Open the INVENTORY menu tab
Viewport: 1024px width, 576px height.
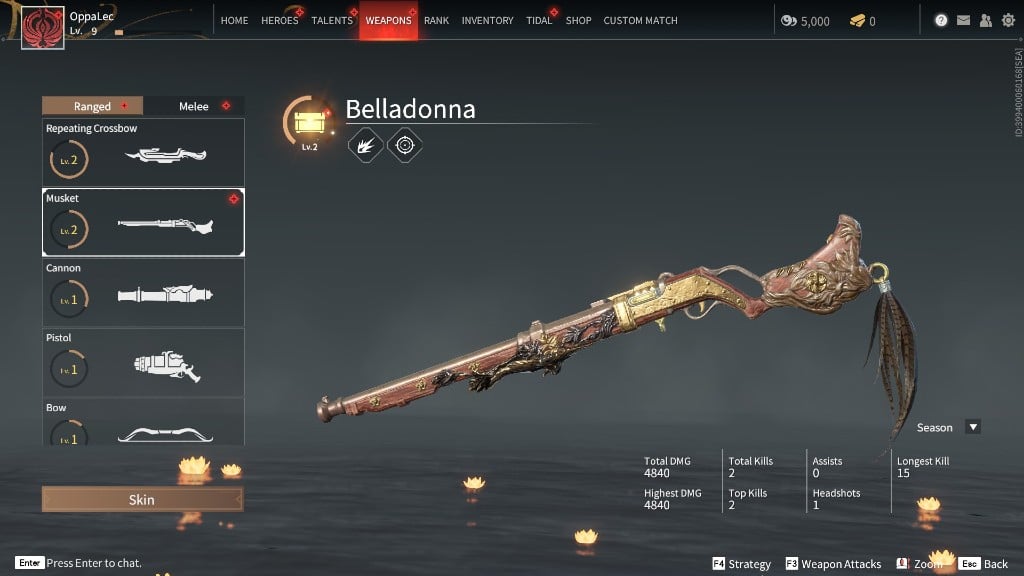point(487,20)
